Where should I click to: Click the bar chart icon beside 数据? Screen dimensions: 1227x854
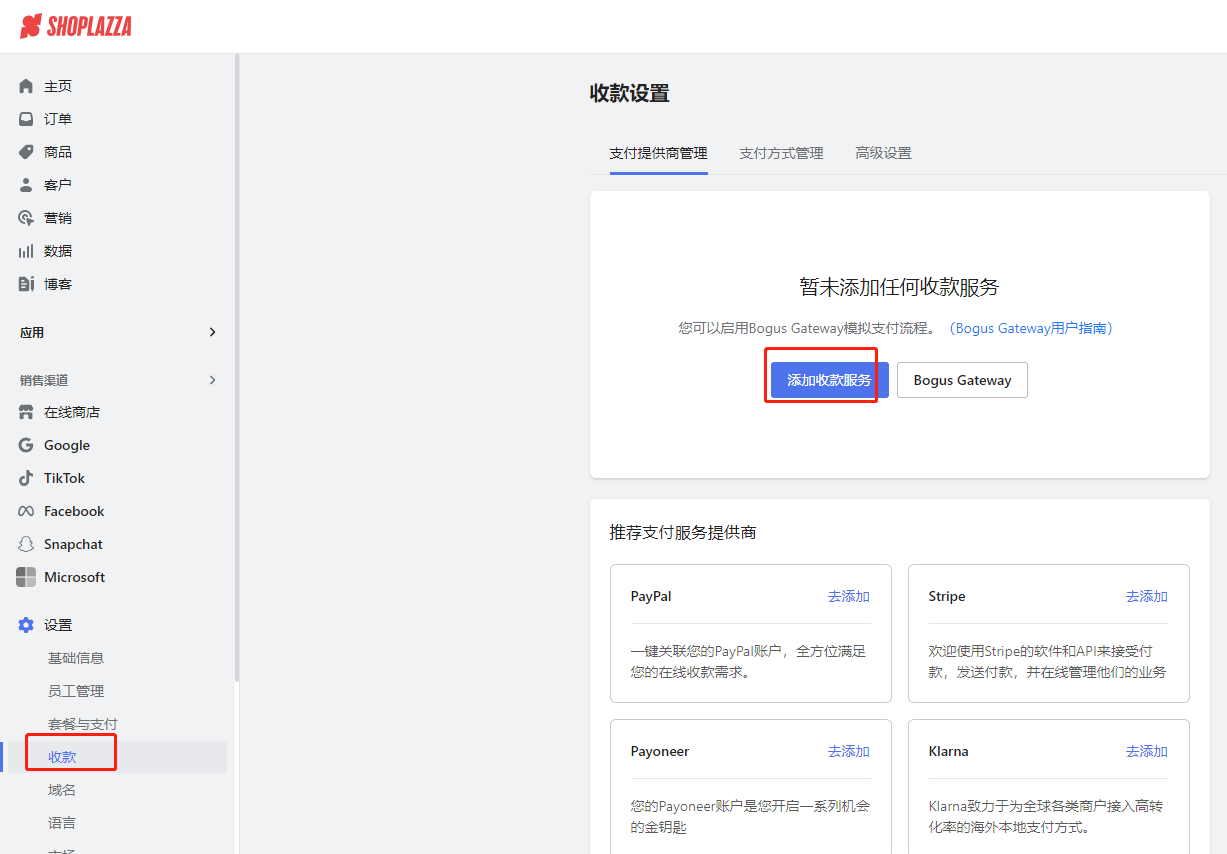[26, 251]
